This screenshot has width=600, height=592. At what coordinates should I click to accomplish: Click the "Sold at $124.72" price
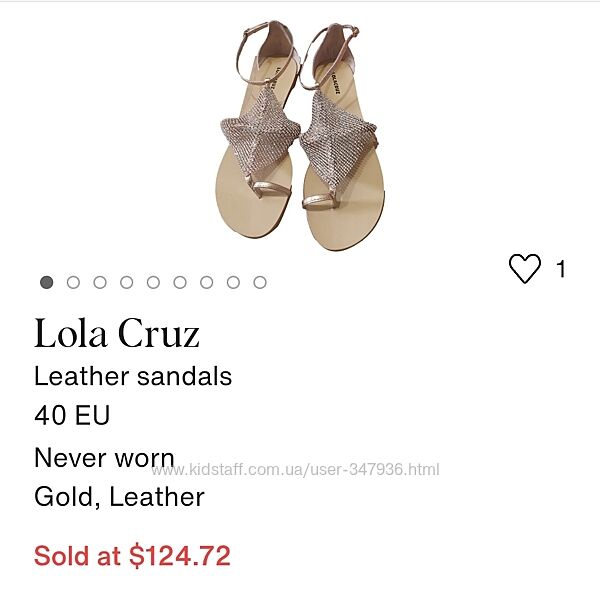tap(132, 555)
